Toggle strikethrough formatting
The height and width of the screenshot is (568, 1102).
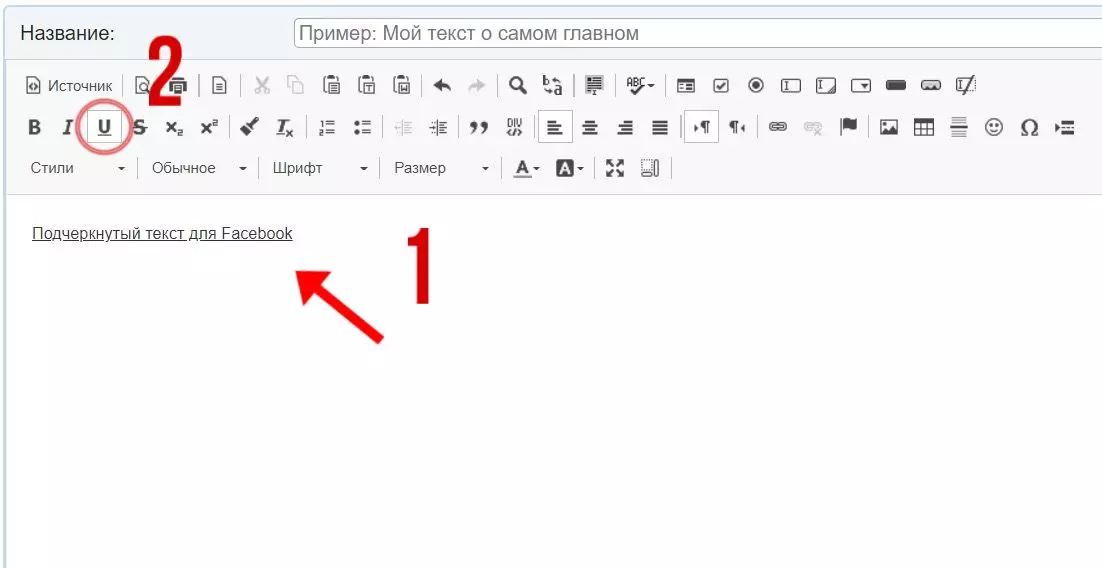[x=140, y=127]
